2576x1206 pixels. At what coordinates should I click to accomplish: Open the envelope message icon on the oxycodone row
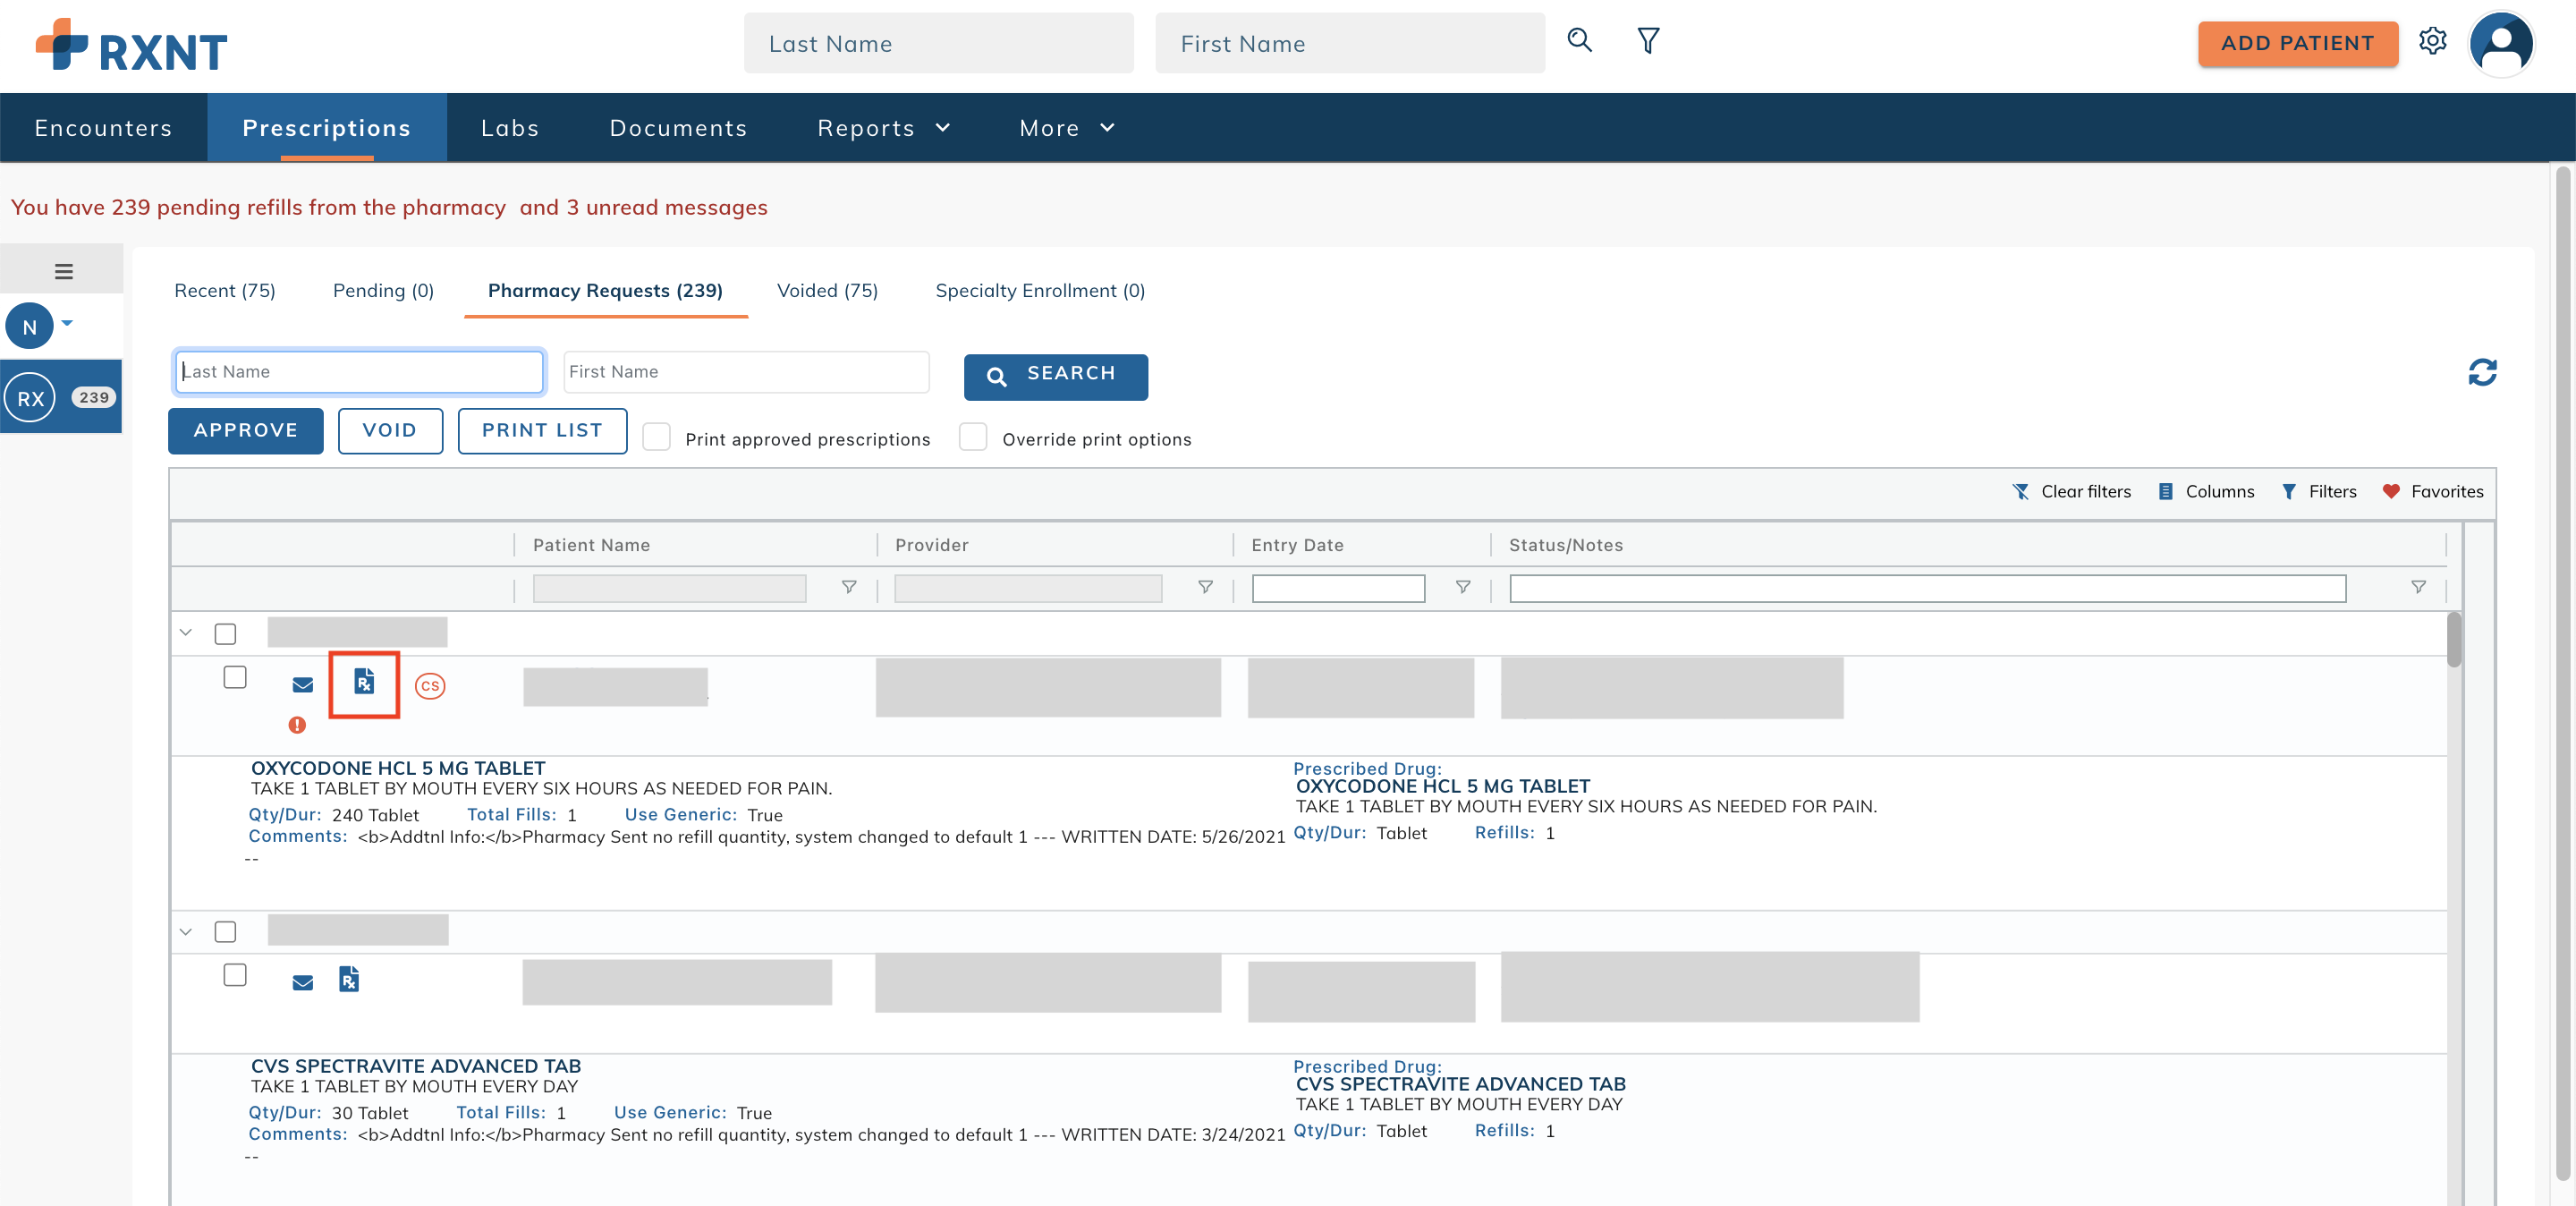point(302,684)
